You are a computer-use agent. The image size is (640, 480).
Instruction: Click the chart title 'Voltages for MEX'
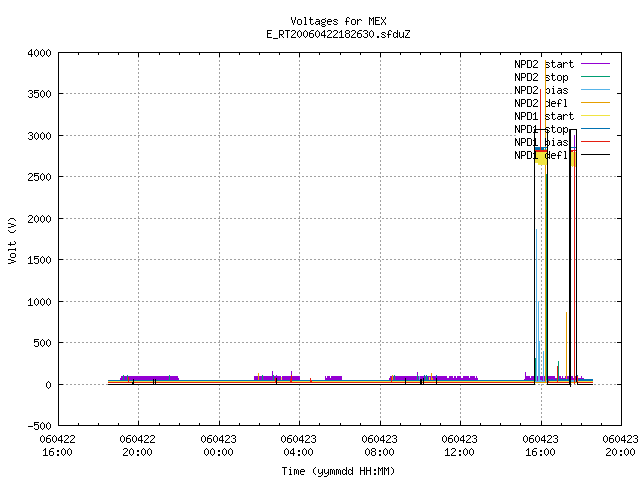click(338, 21)
